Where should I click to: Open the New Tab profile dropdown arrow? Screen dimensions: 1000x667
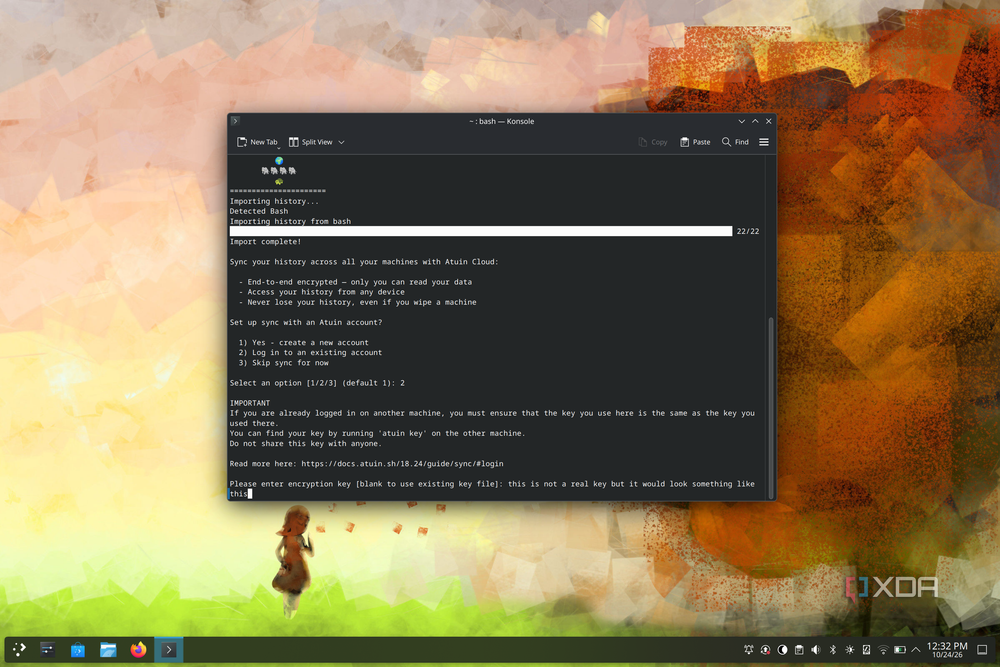[x=279, y=148]
